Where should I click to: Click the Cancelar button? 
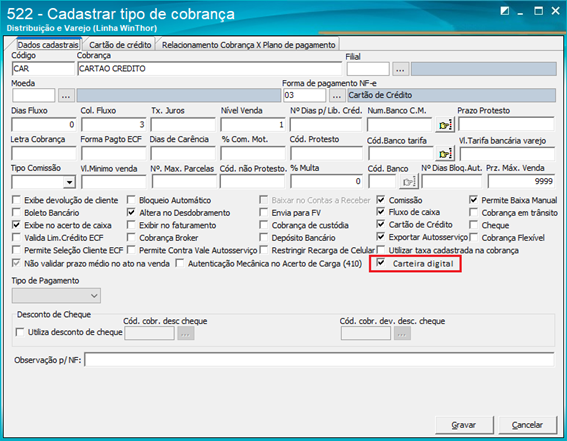click(527, 425)
